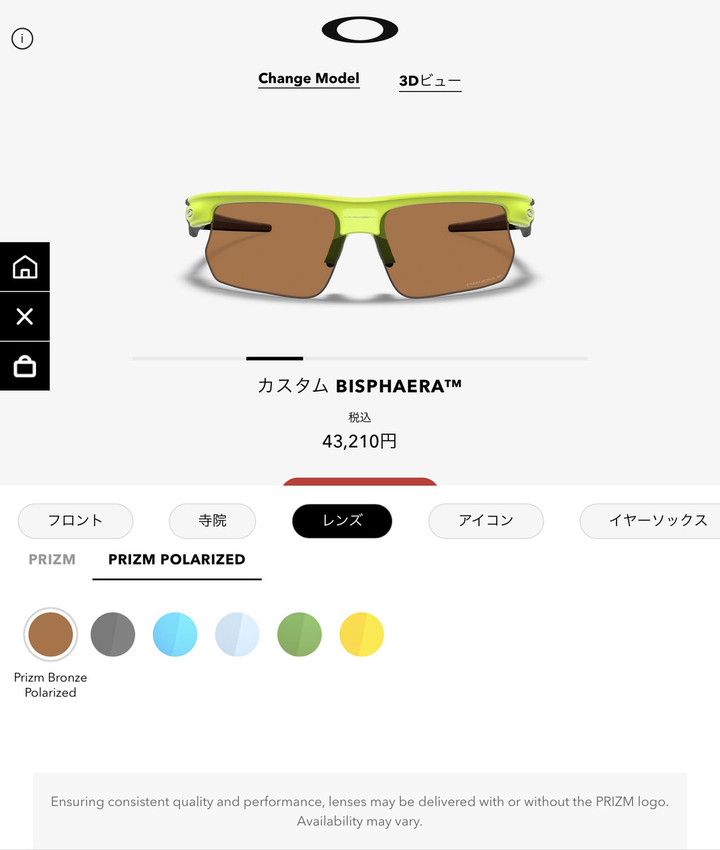Click the info icon at top left

[22, 38]
